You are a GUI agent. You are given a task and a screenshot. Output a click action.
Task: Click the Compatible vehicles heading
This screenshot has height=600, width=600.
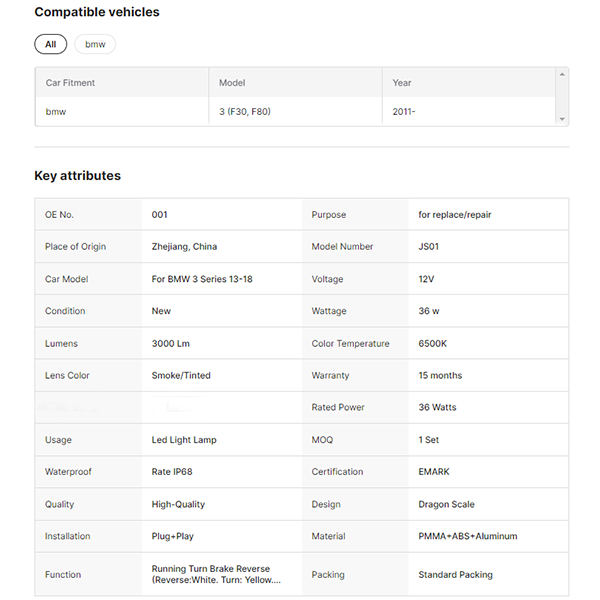point(97,12)
